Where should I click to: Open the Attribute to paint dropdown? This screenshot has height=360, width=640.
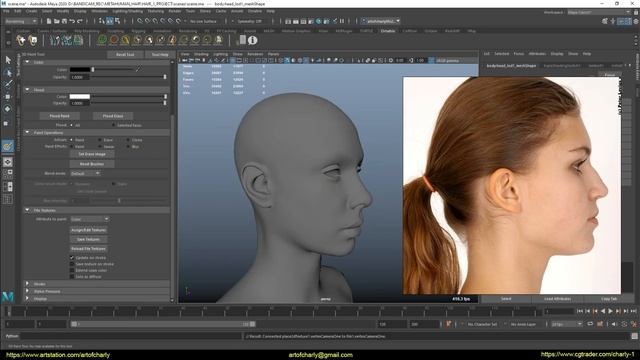tap(90, 219)
